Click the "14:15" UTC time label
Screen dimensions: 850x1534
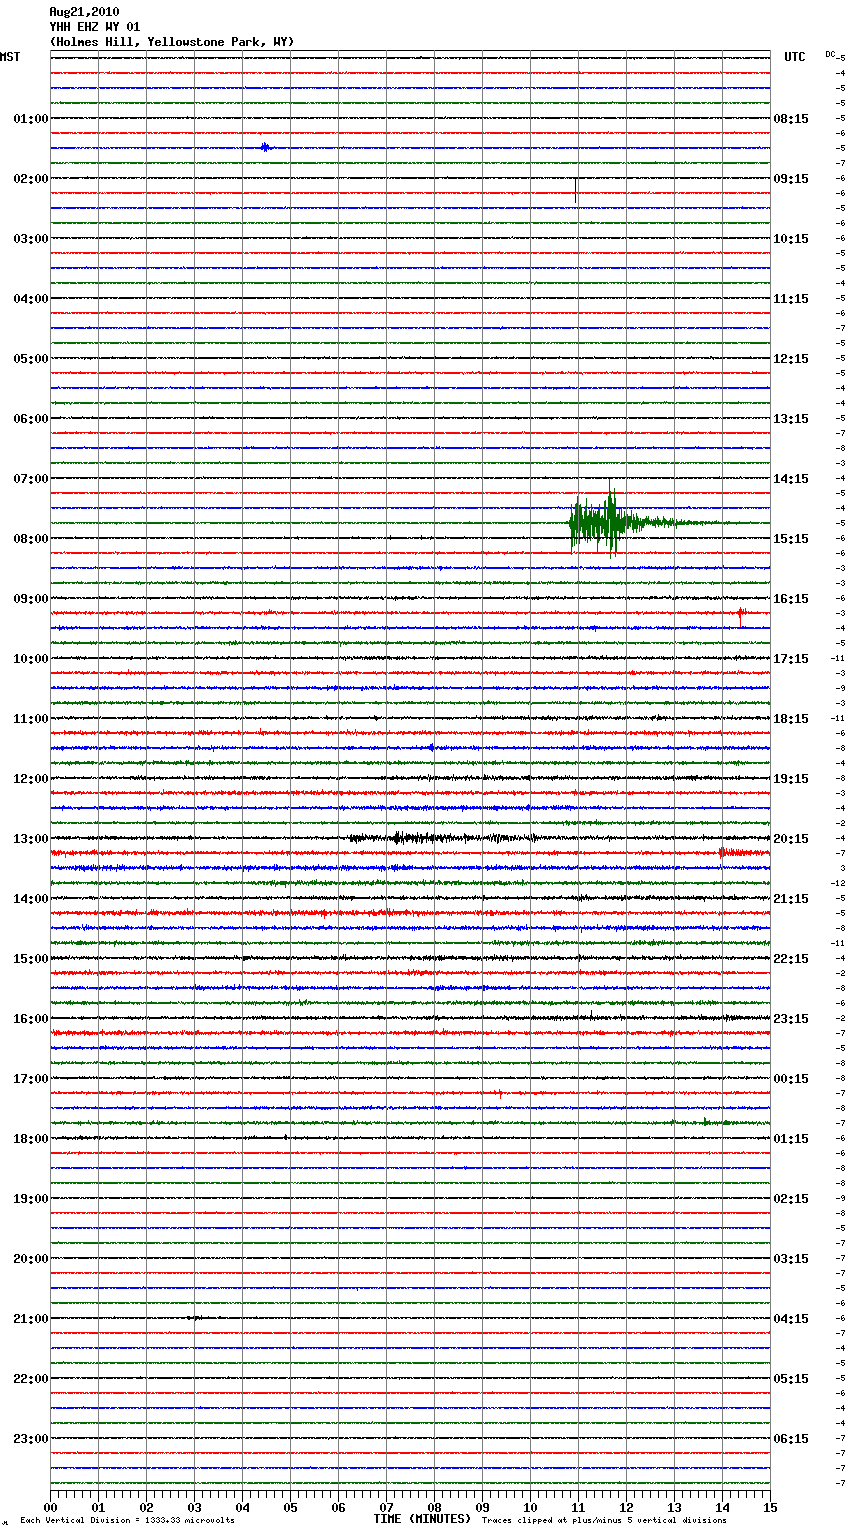(x=791, y=479)
